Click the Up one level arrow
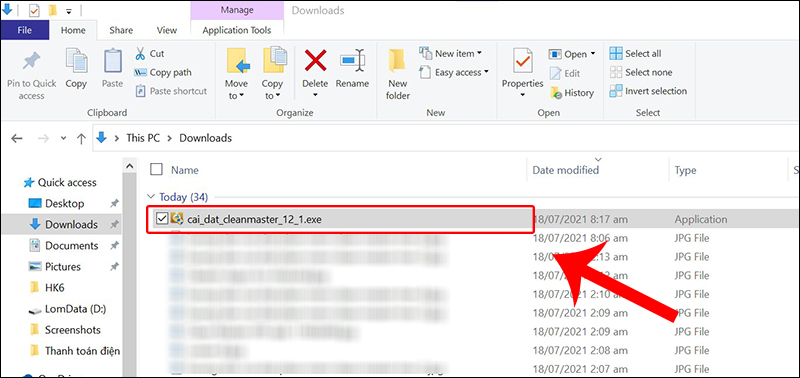 (x=81, y=138)
